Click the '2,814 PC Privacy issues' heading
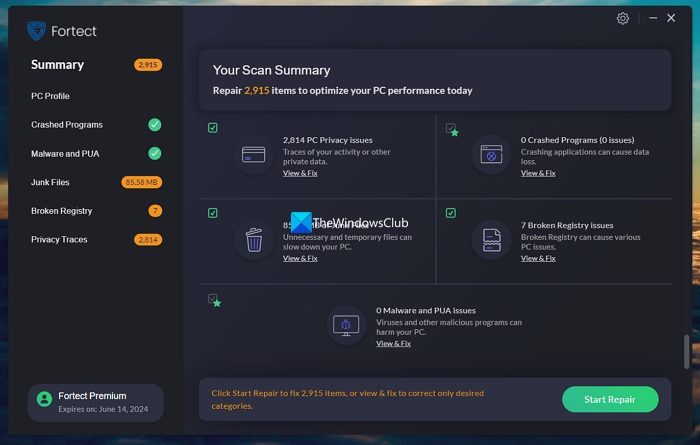Viewport: 700px width, 445px height. (328, 140)
